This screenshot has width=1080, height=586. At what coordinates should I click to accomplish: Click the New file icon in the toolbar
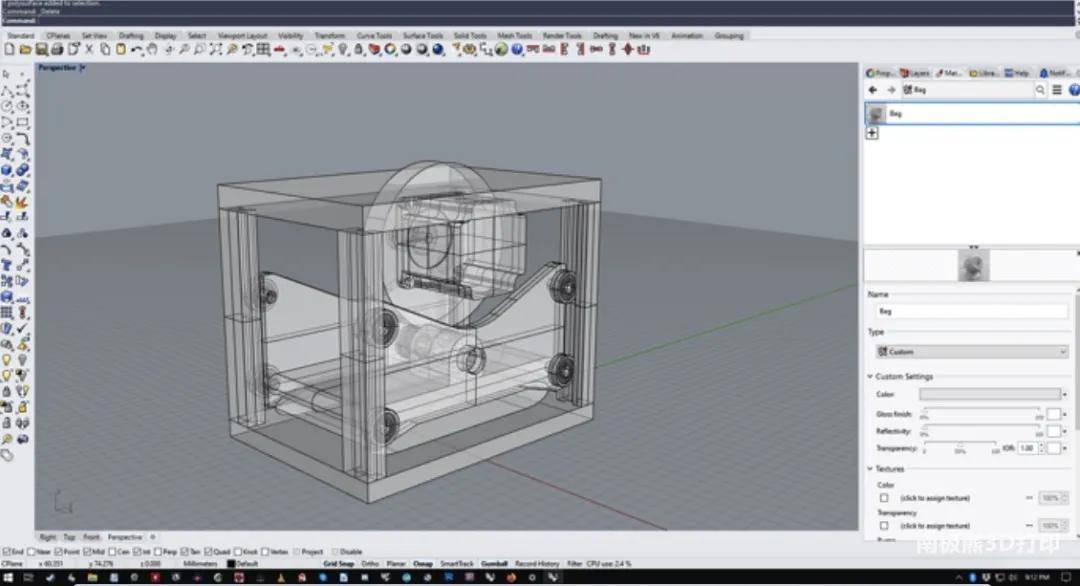[10, 50]
